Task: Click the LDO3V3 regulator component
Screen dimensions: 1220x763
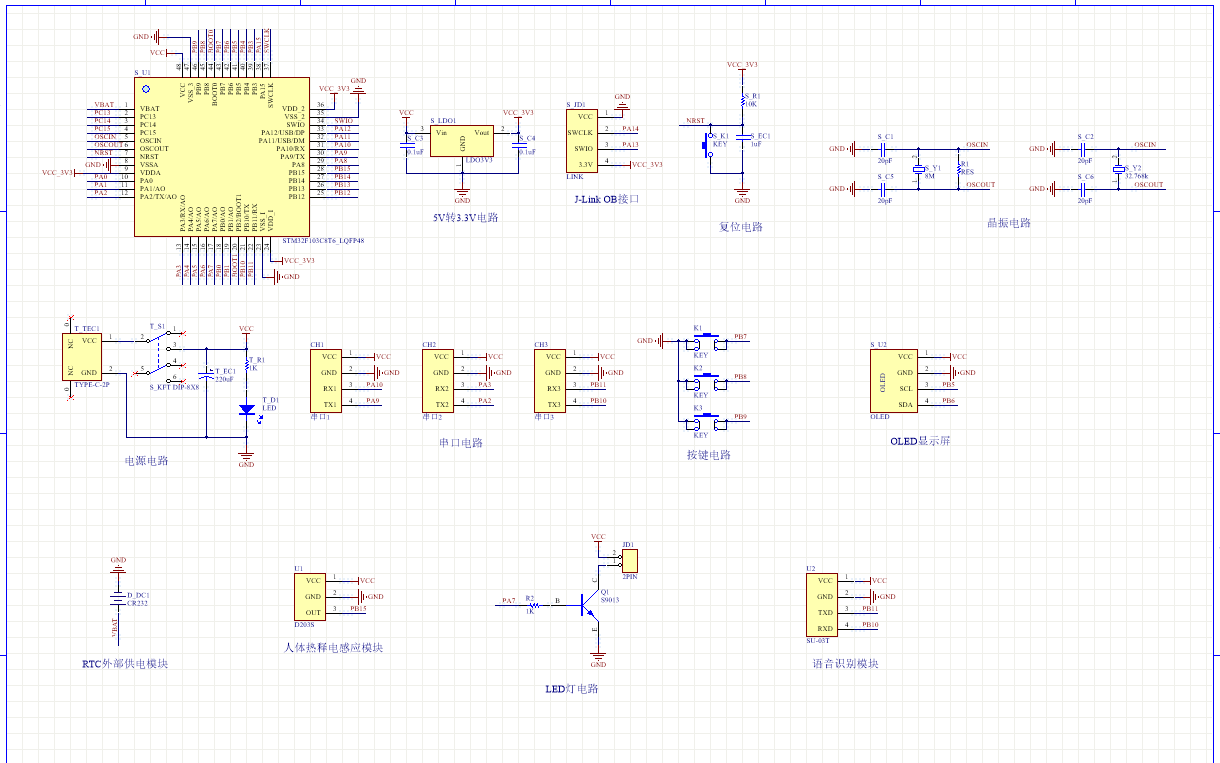Action: 462,139
